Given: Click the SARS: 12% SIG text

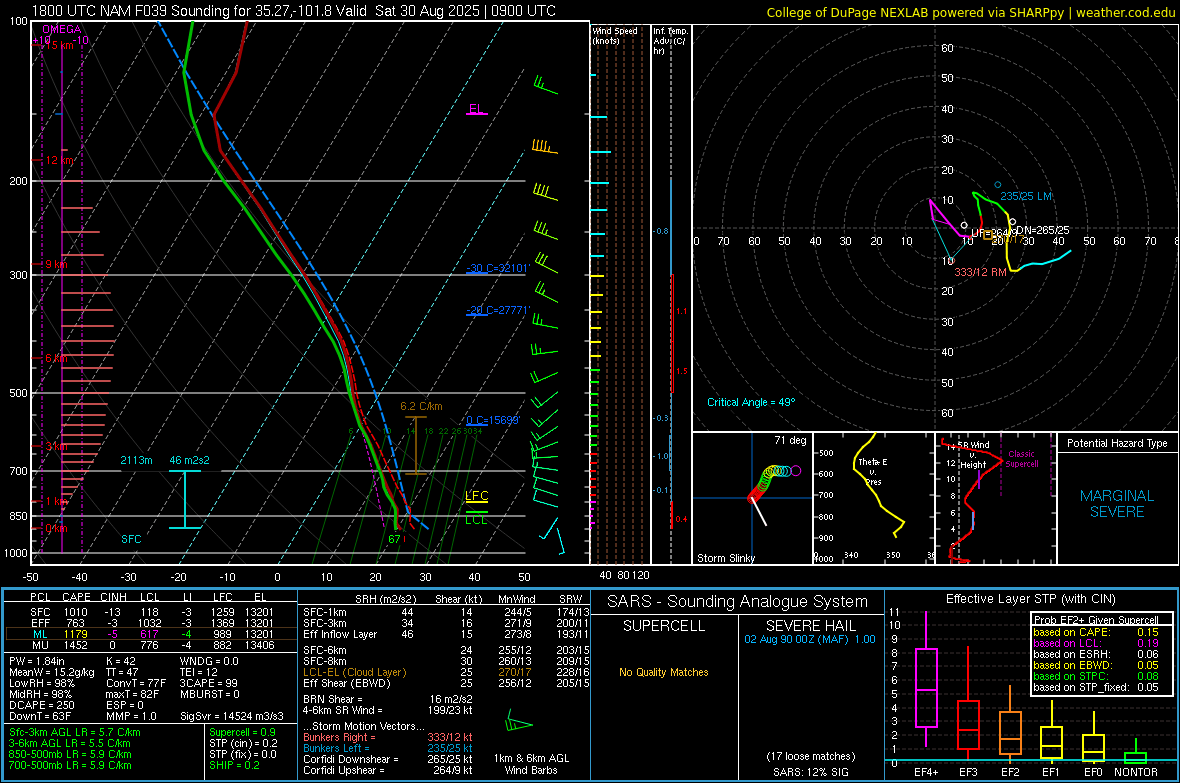Looking at the screenshot, I should point(810,772).
